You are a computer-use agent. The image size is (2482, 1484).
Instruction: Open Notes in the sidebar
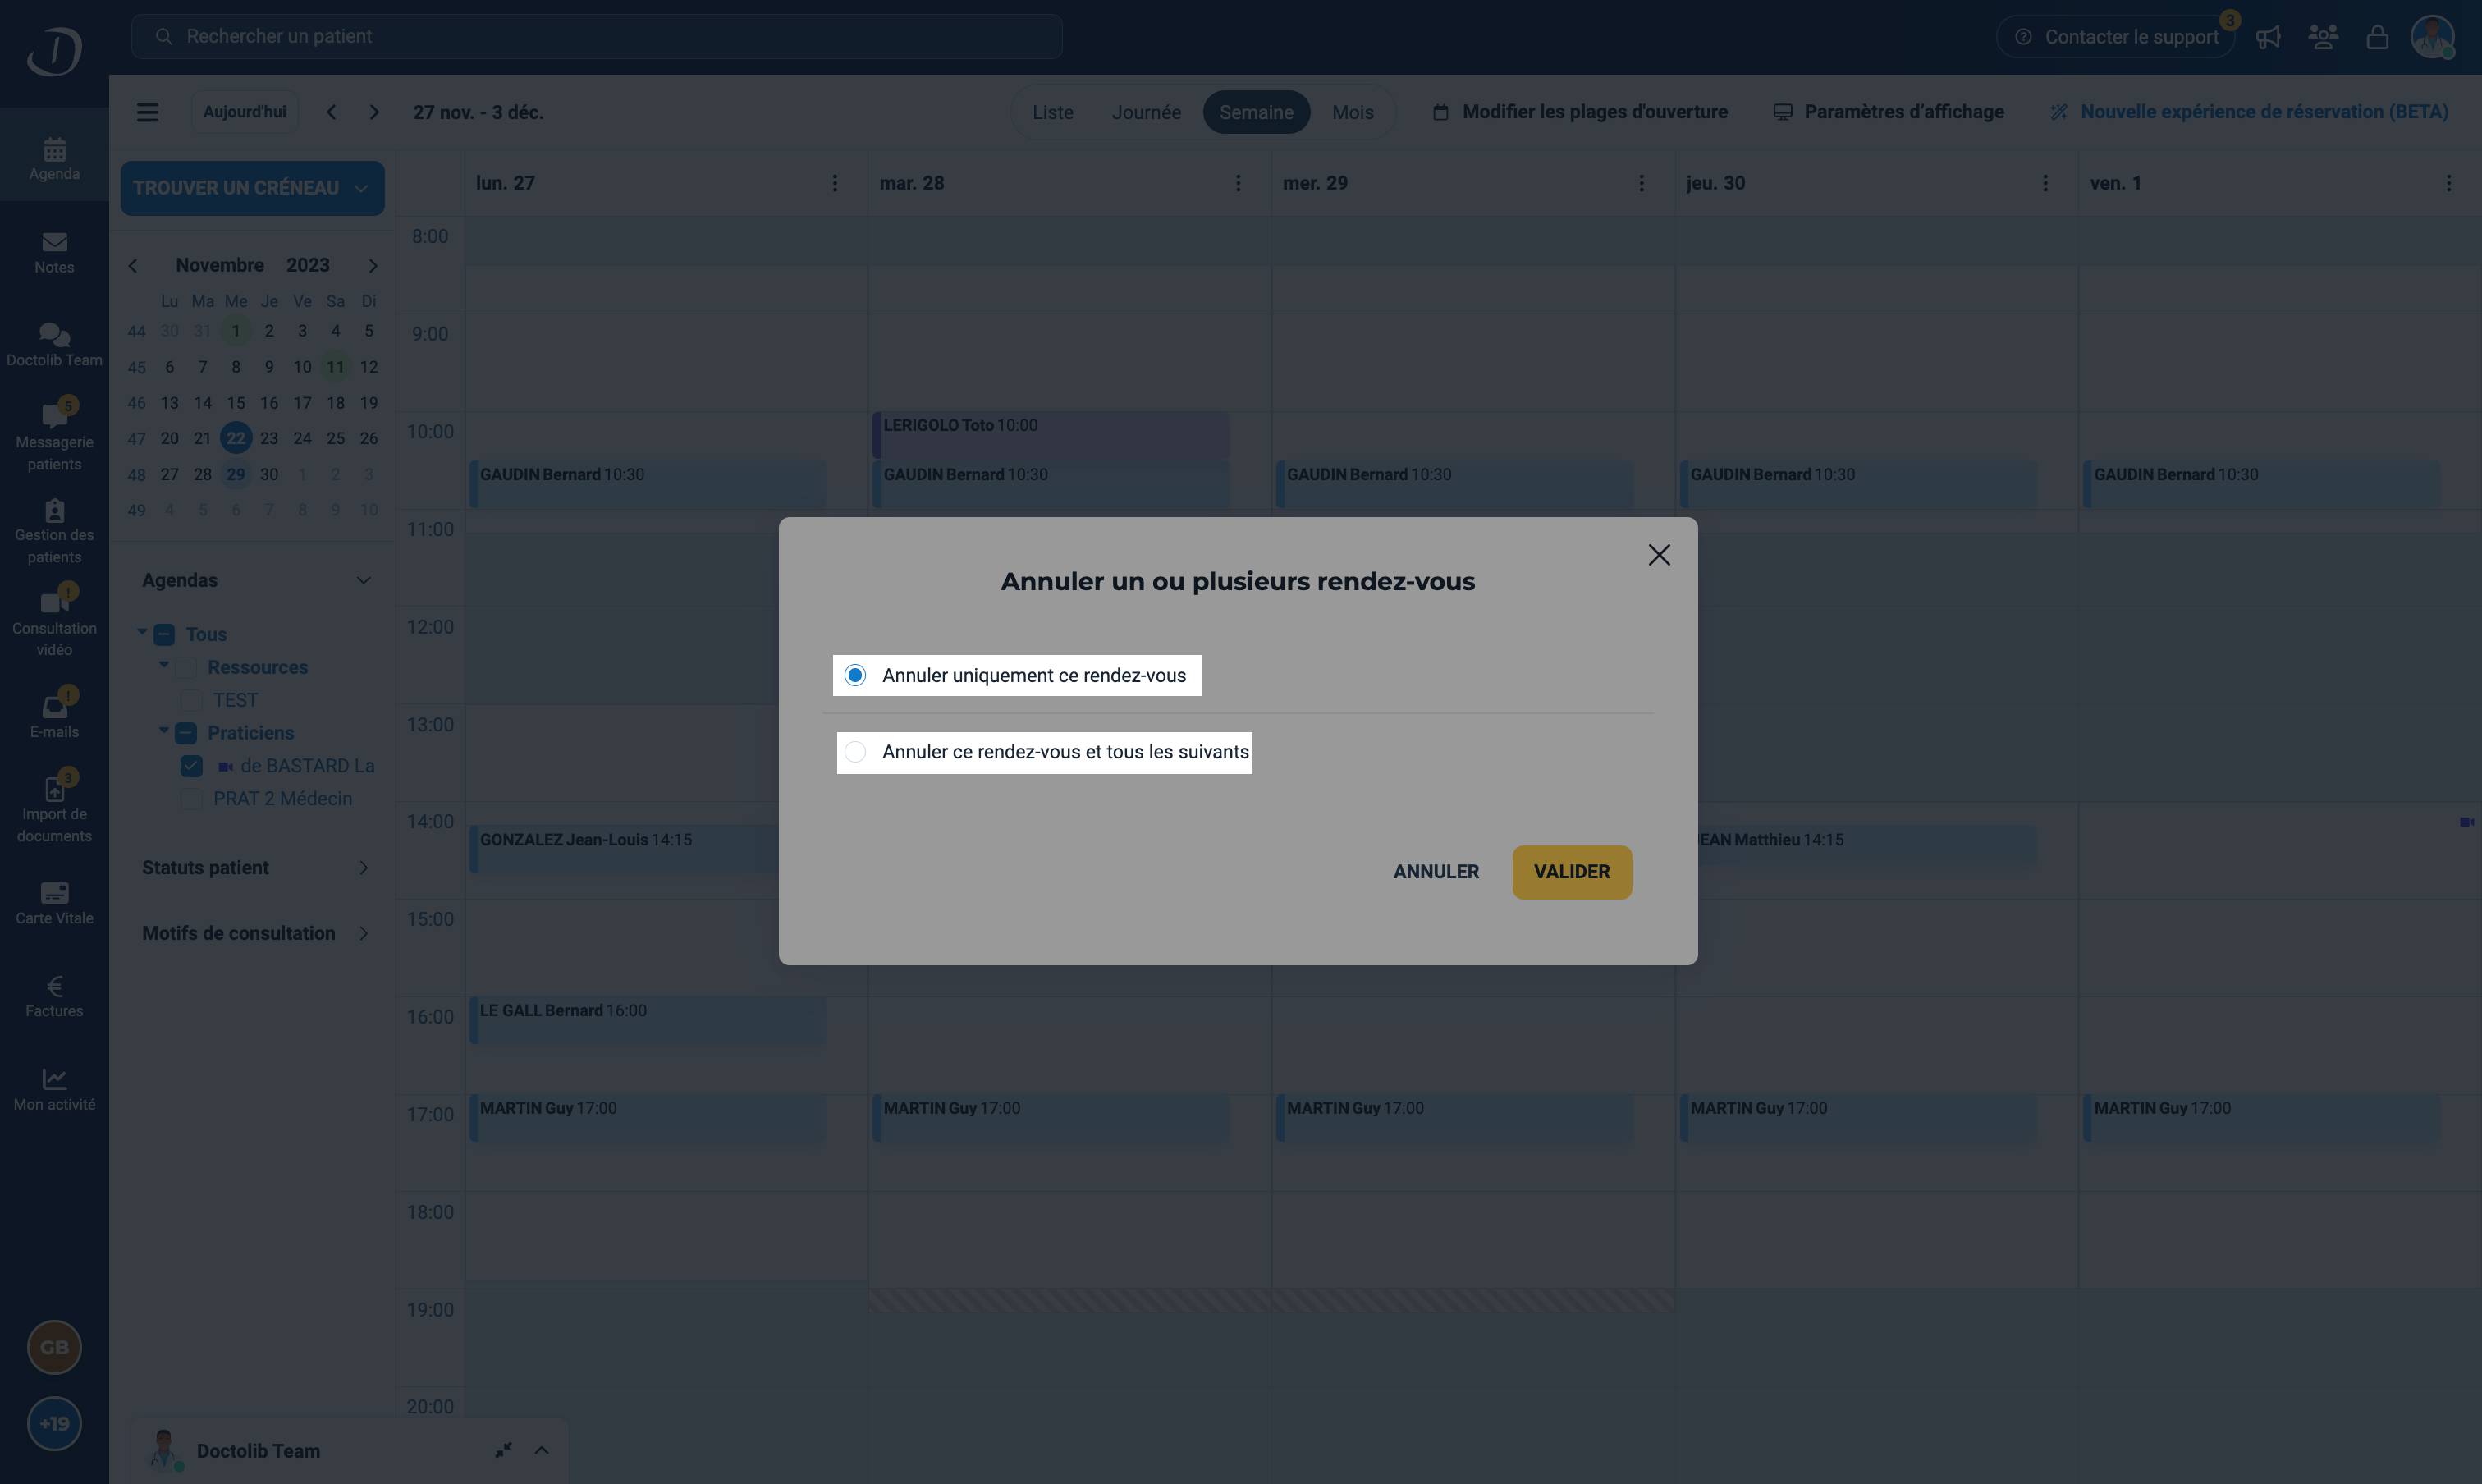click(x=54, y=252)
